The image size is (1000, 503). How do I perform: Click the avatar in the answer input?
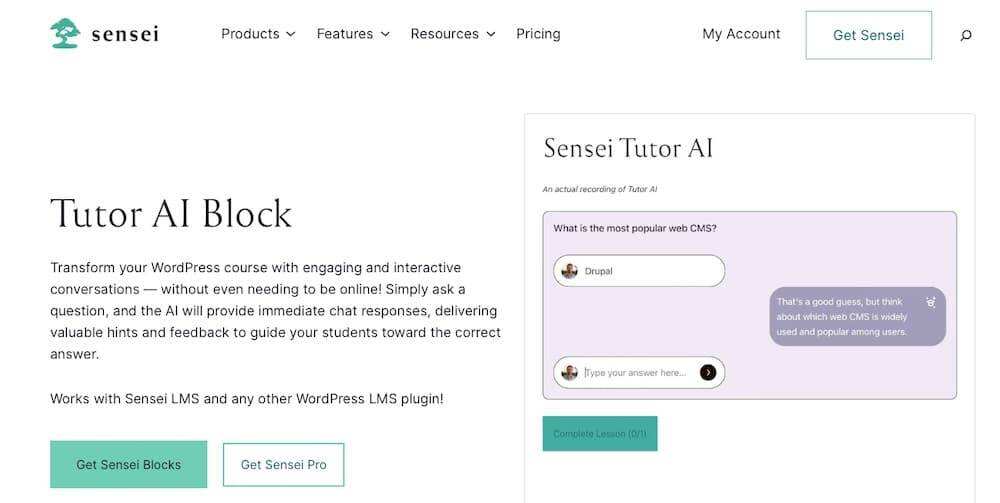570,373
